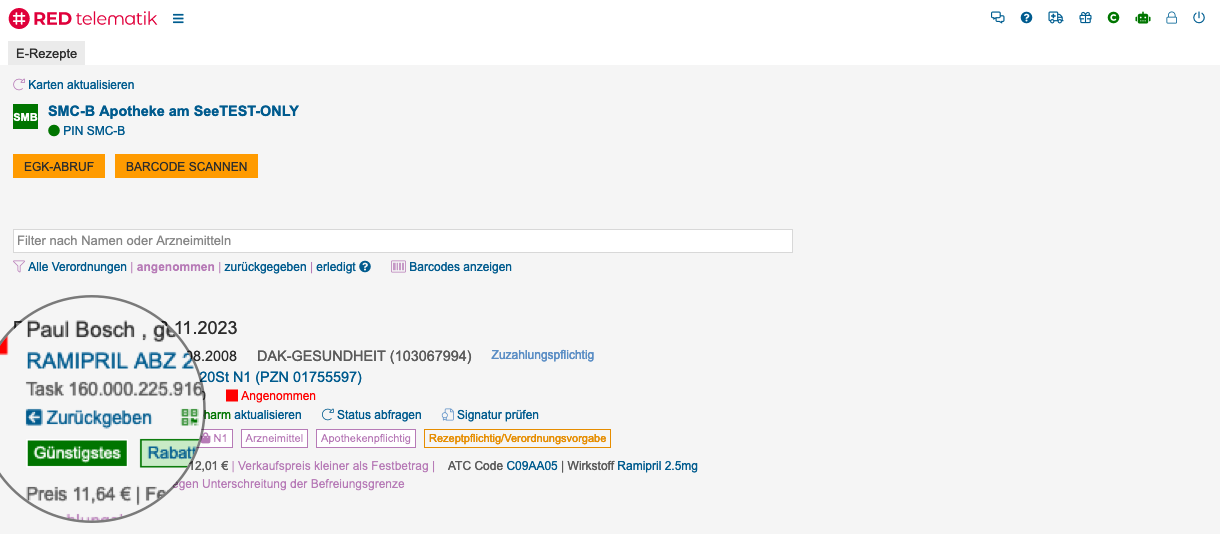The height and width of the screenshot is (534, 1220).
Task: Click Signatur prüfen link
Action: [498, 415]
